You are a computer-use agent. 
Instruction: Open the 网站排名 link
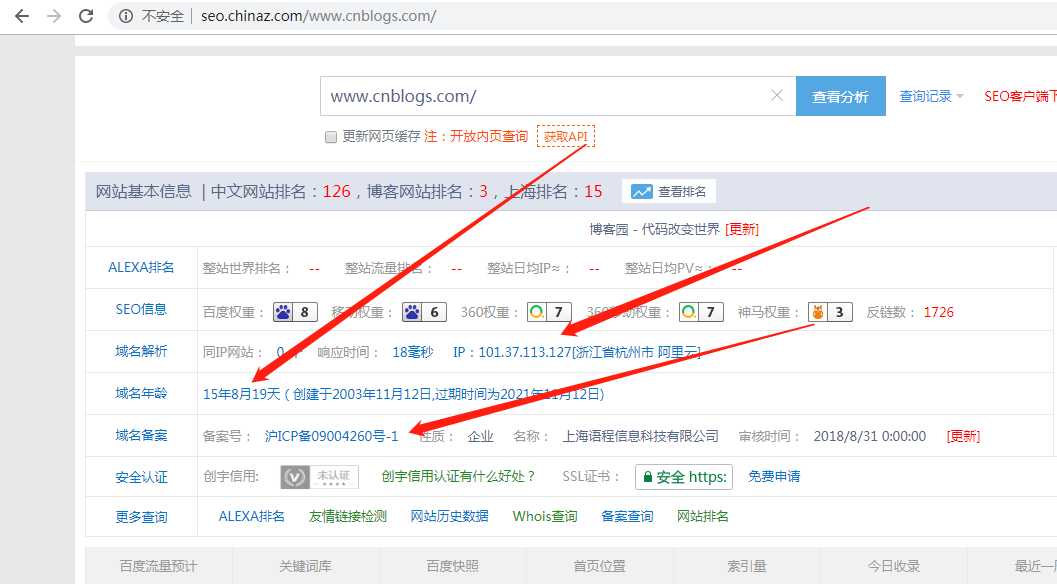tap(702, 517)
